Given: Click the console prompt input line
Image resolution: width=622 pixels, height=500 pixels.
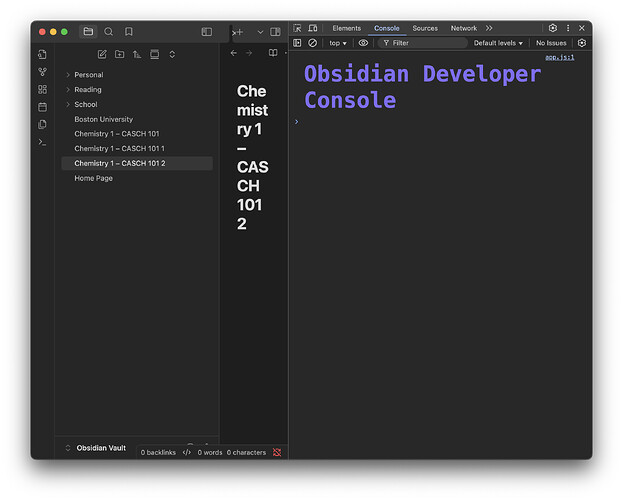Looking at the screenshot, I should coord(440,122).
